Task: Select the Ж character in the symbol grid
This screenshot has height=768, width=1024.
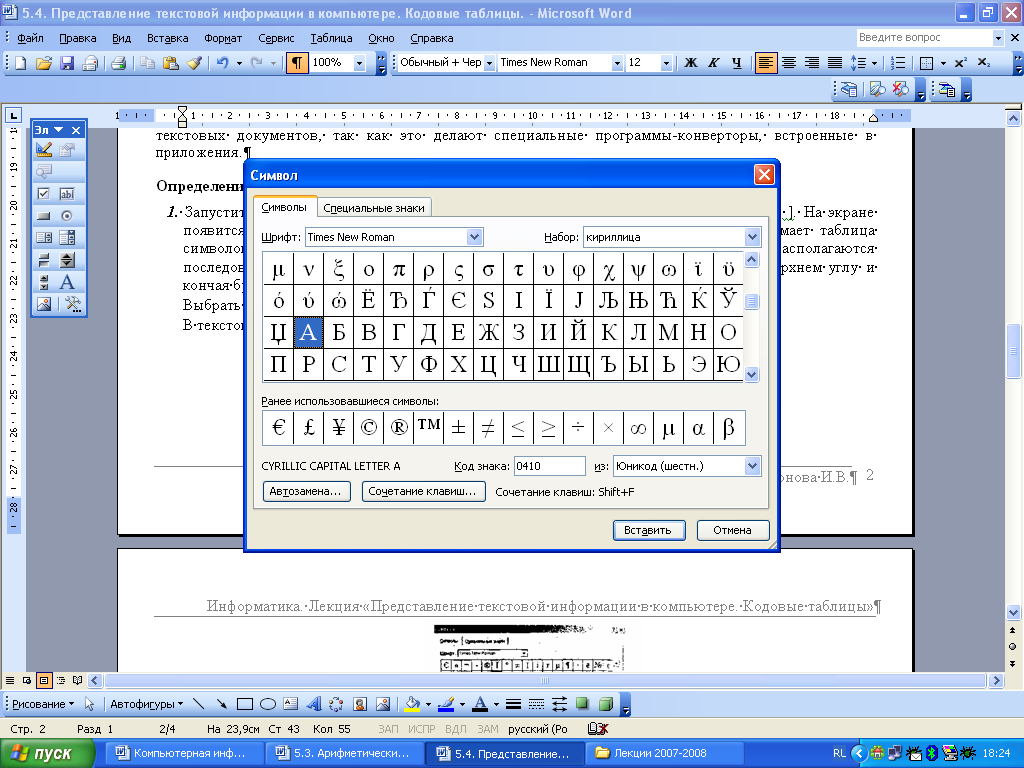Action: (x=488, y=332)
